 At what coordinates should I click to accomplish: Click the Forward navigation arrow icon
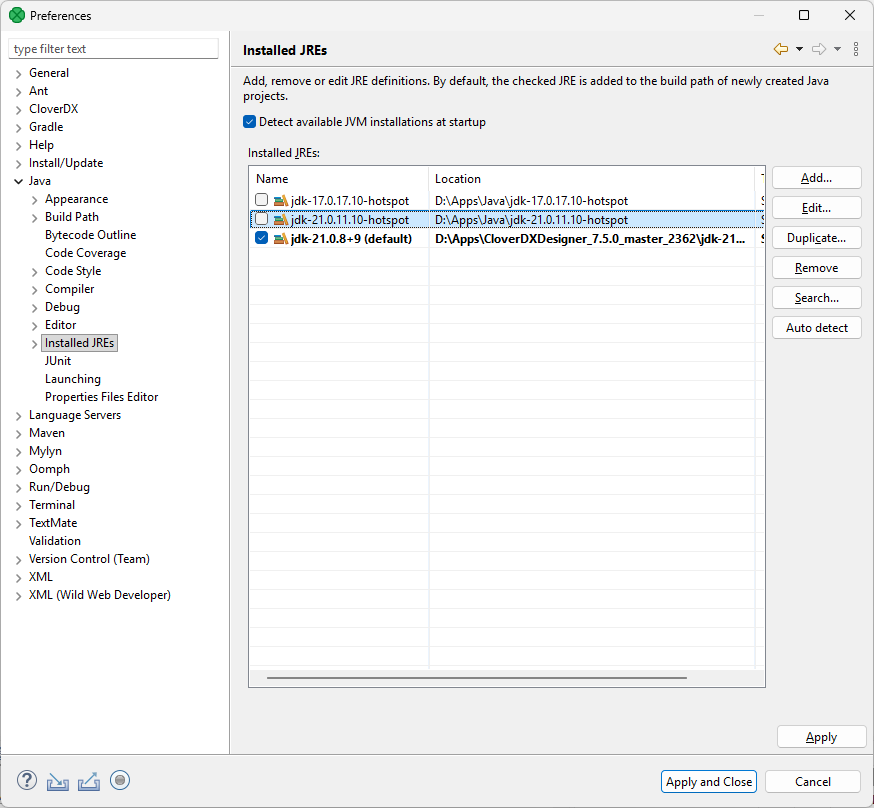click(x=819, y=49)
